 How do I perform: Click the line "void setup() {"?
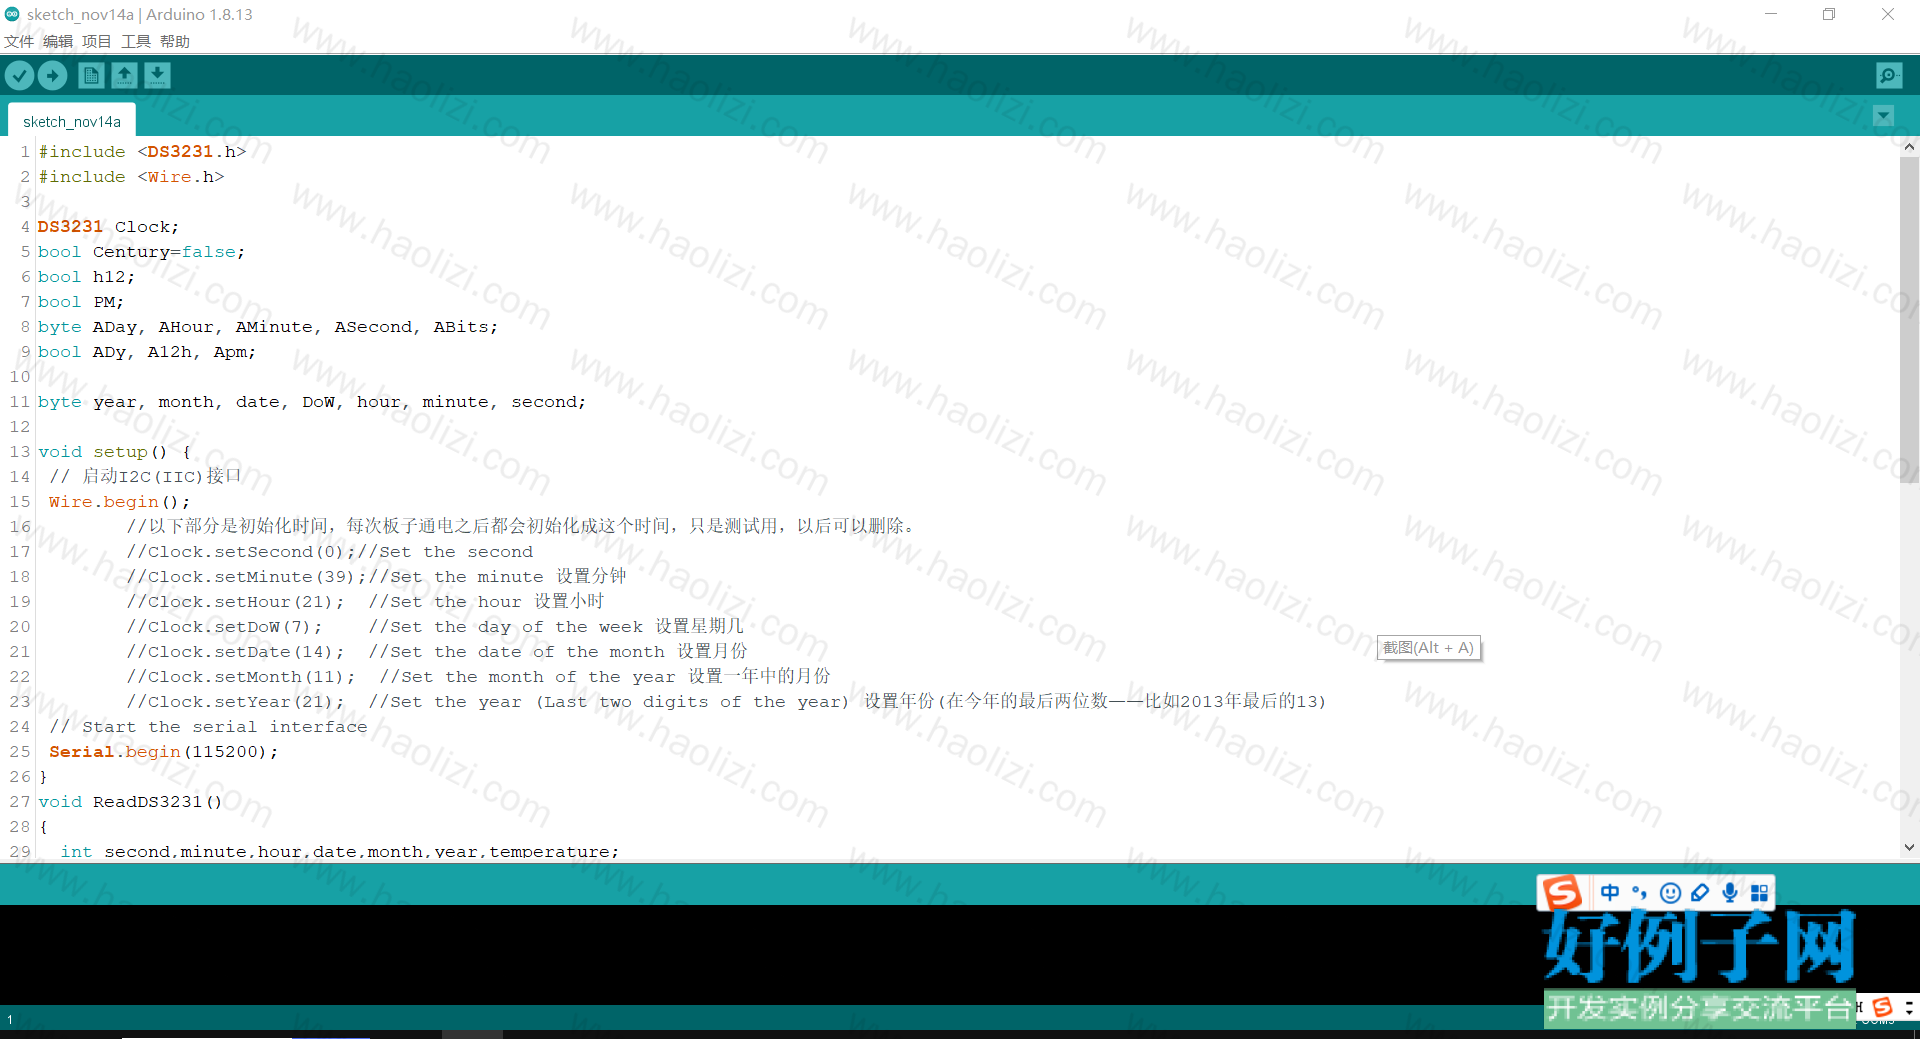pos(114,452)
